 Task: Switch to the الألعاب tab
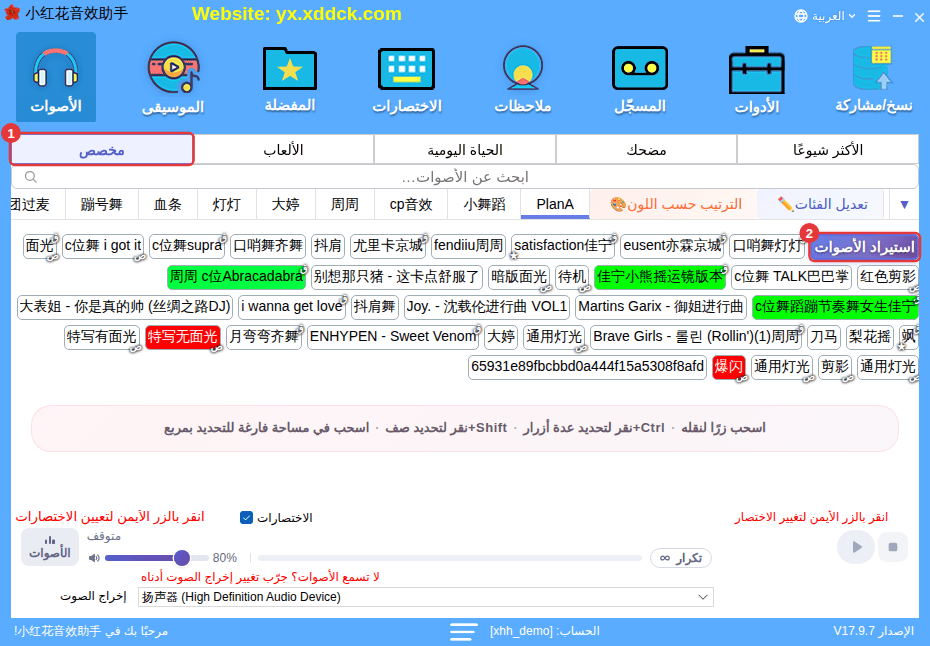click(x=284, y=149)
